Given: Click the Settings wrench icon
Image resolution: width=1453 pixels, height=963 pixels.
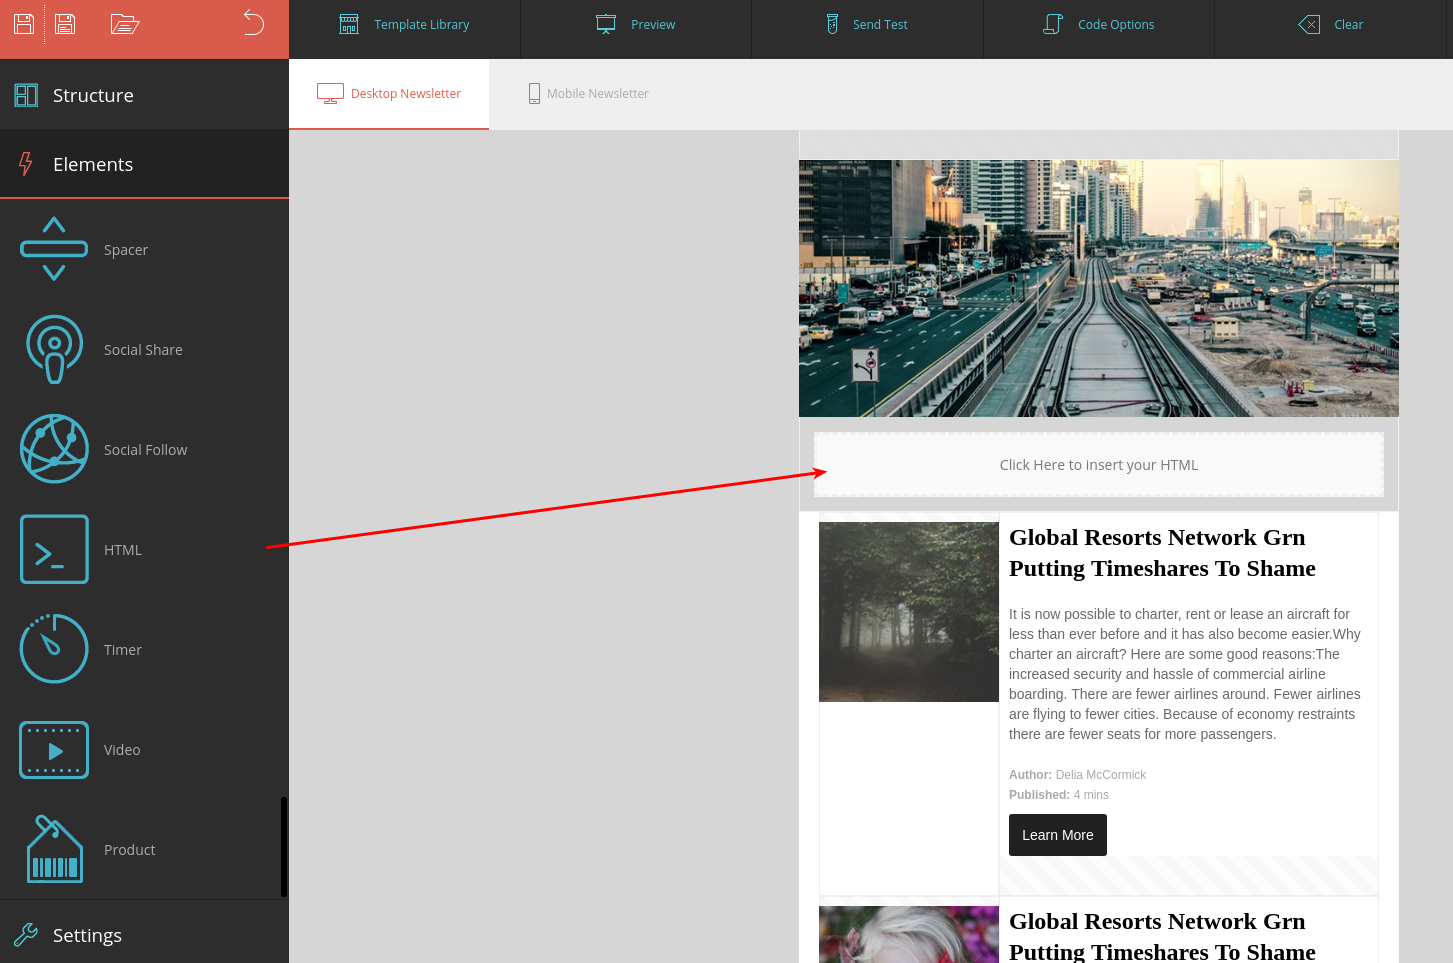Looking at the screenshot, I should click(26, 935).
